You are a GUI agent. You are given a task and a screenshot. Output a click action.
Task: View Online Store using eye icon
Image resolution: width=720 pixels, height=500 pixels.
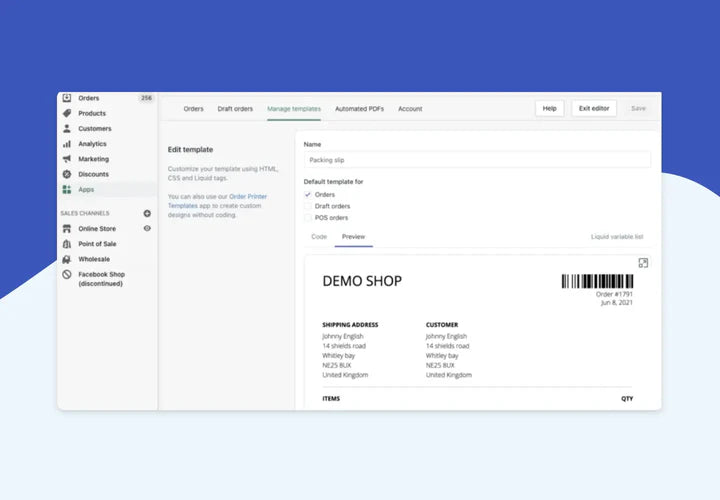(x=147, y=229)
